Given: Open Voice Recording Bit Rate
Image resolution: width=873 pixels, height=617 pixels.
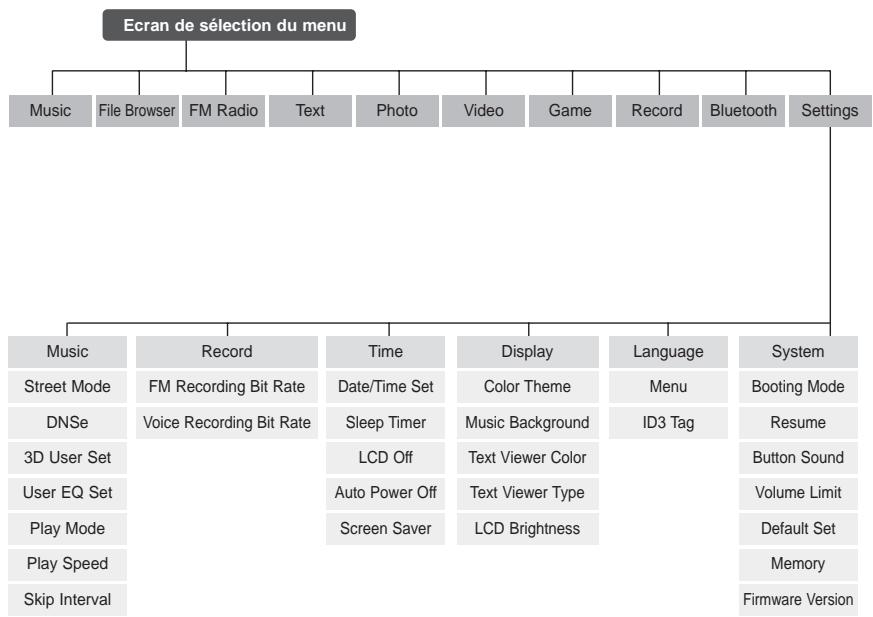Looking at the screenshot, I should click(227, 423).
